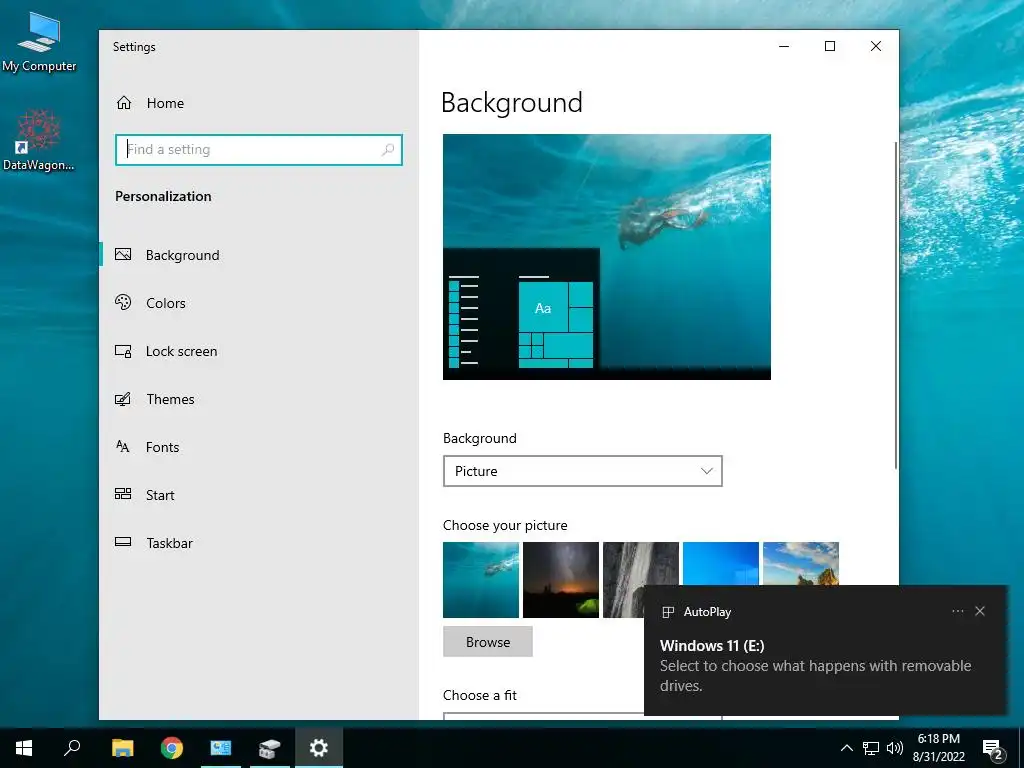Open My Computer desktop icon
This screenshot has height=768, width=1024.
39,42
